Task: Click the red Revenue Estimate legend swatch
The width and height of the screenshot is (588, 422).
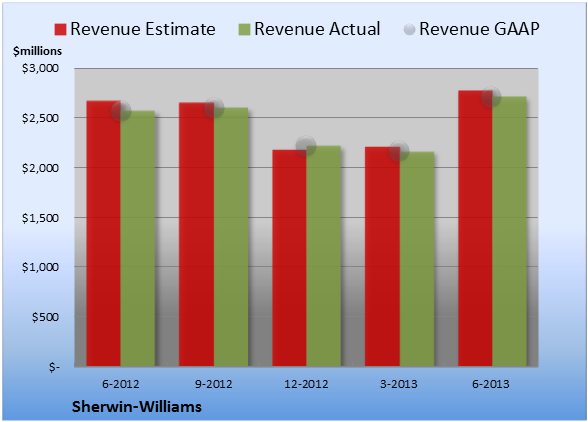Action: point(60,30)
